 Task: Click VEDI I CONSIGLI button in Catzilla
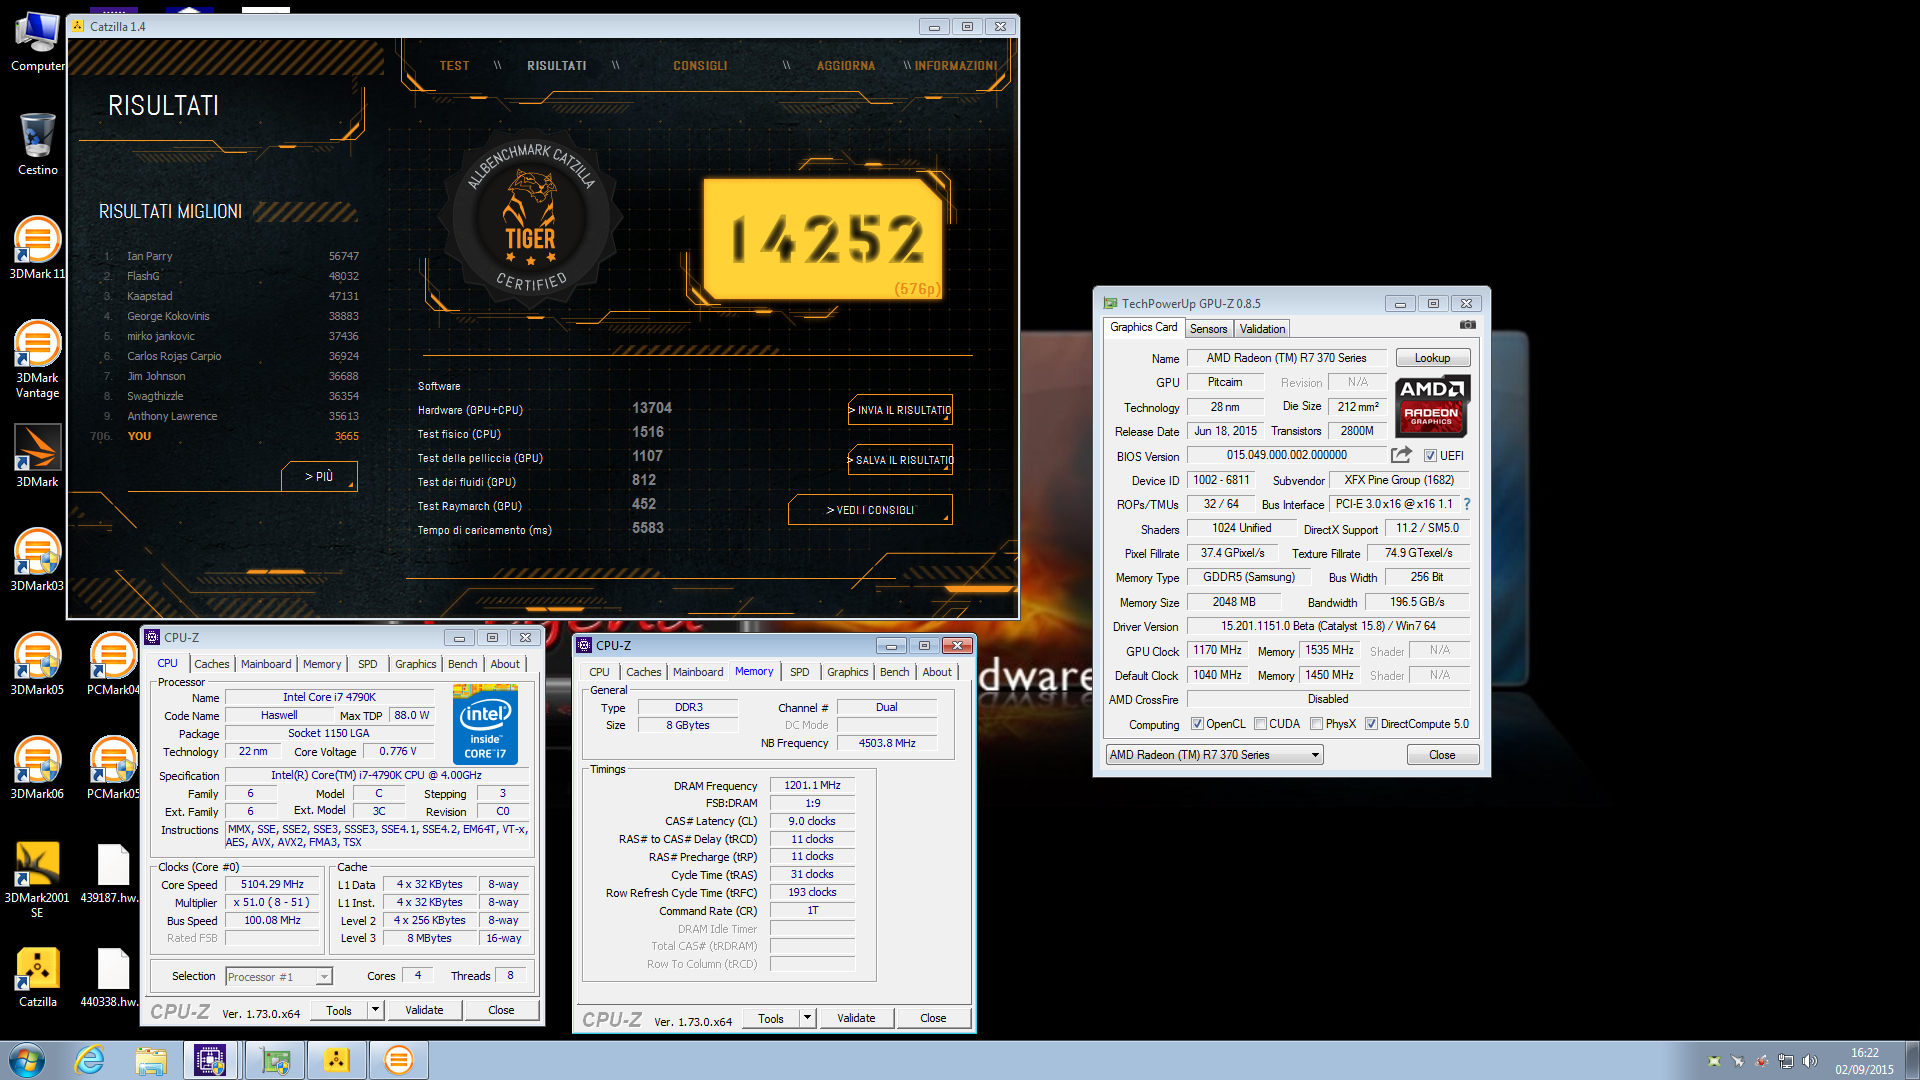coord(870,510)
